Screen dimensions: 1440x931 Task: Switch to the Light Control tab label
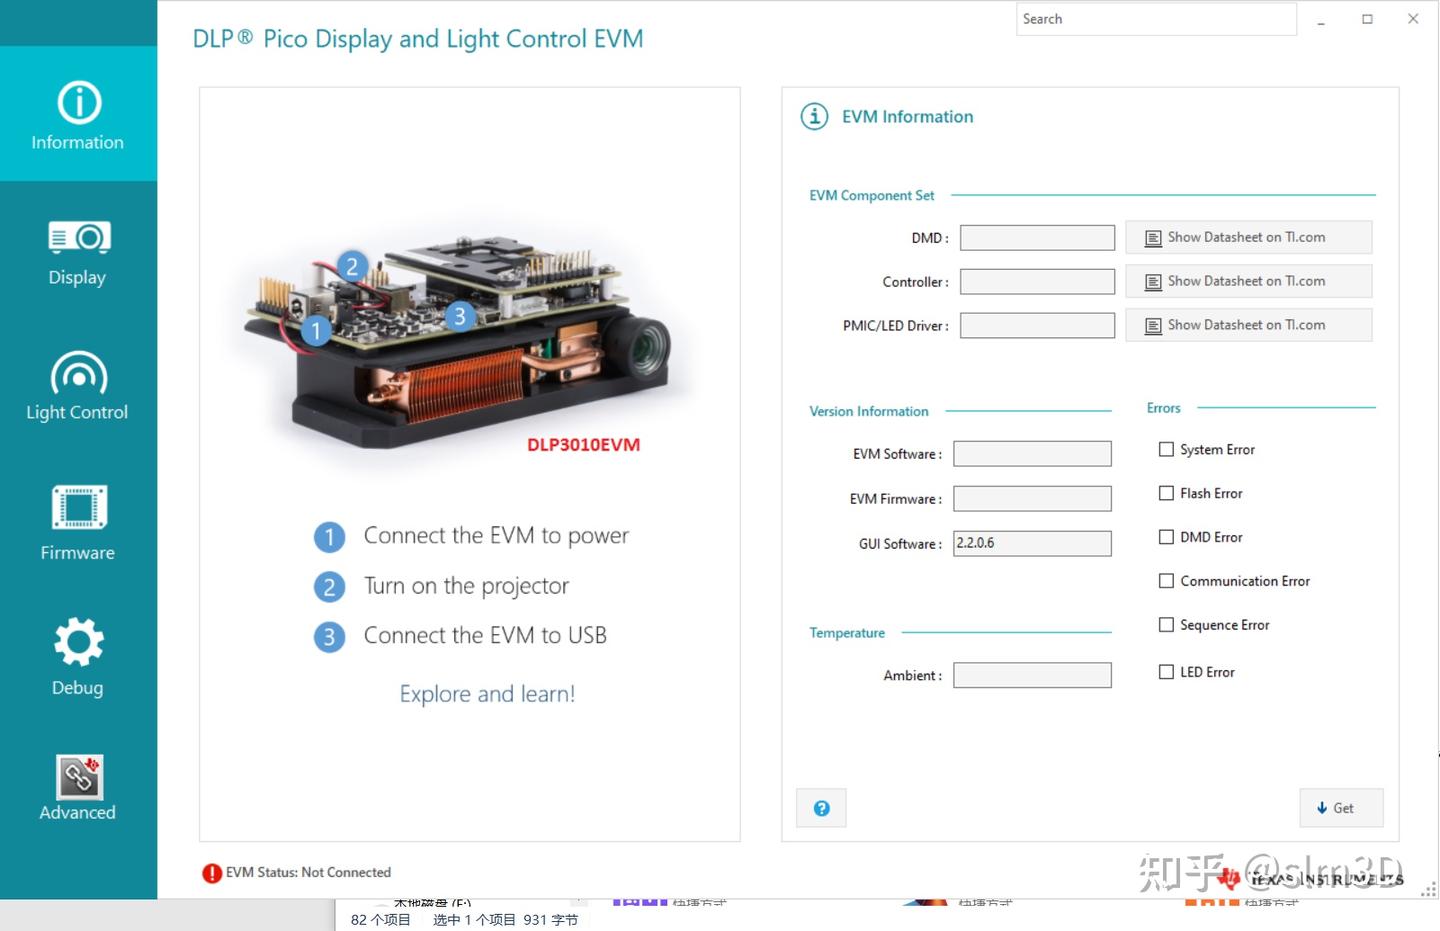tap(77, 413)
